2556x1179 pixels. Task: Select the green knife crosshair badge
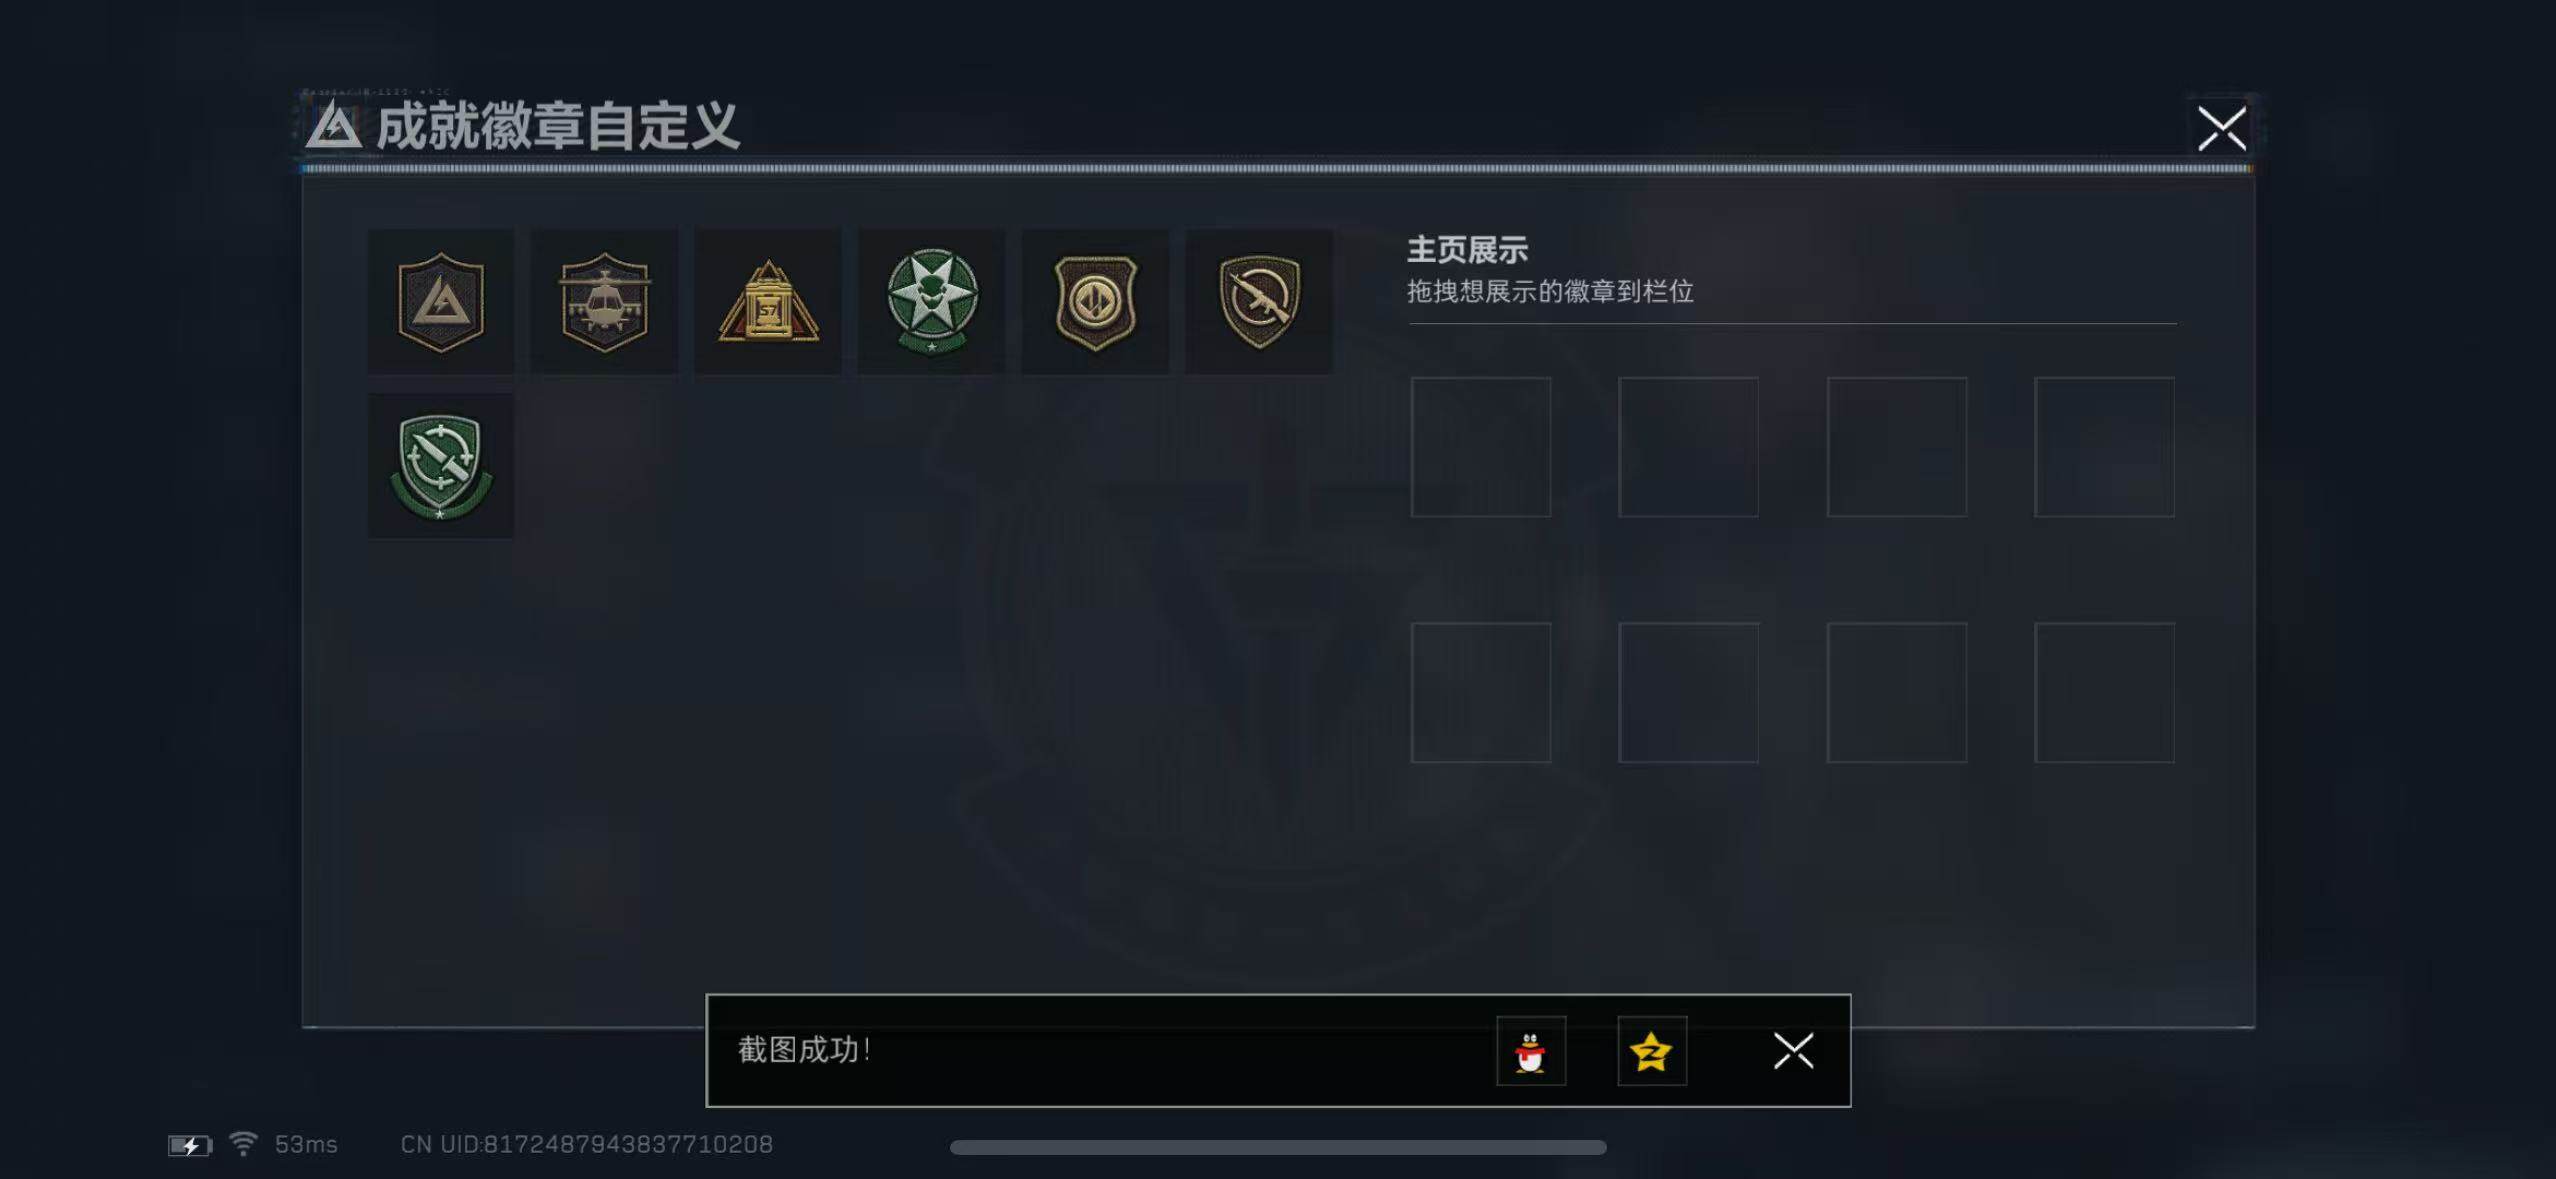[x=441, y=466]
